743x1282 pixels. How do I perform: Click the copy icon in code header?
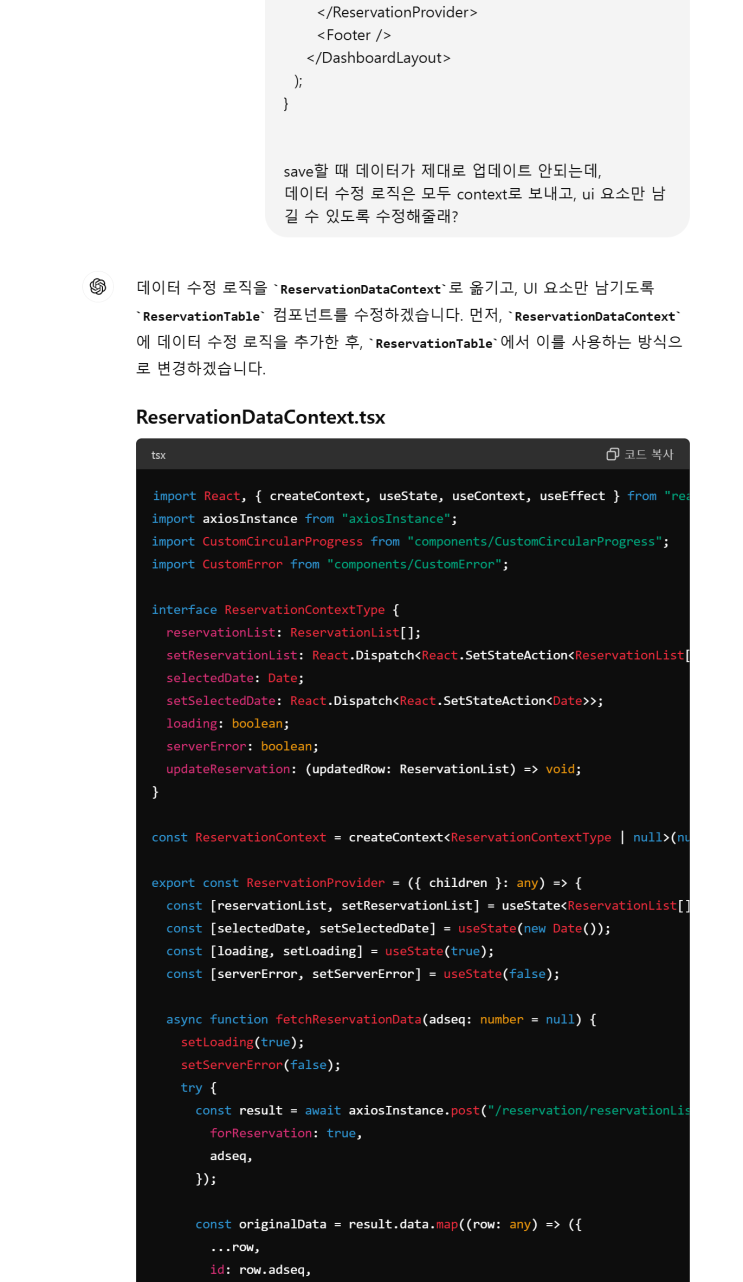click(x=612, y=454)
